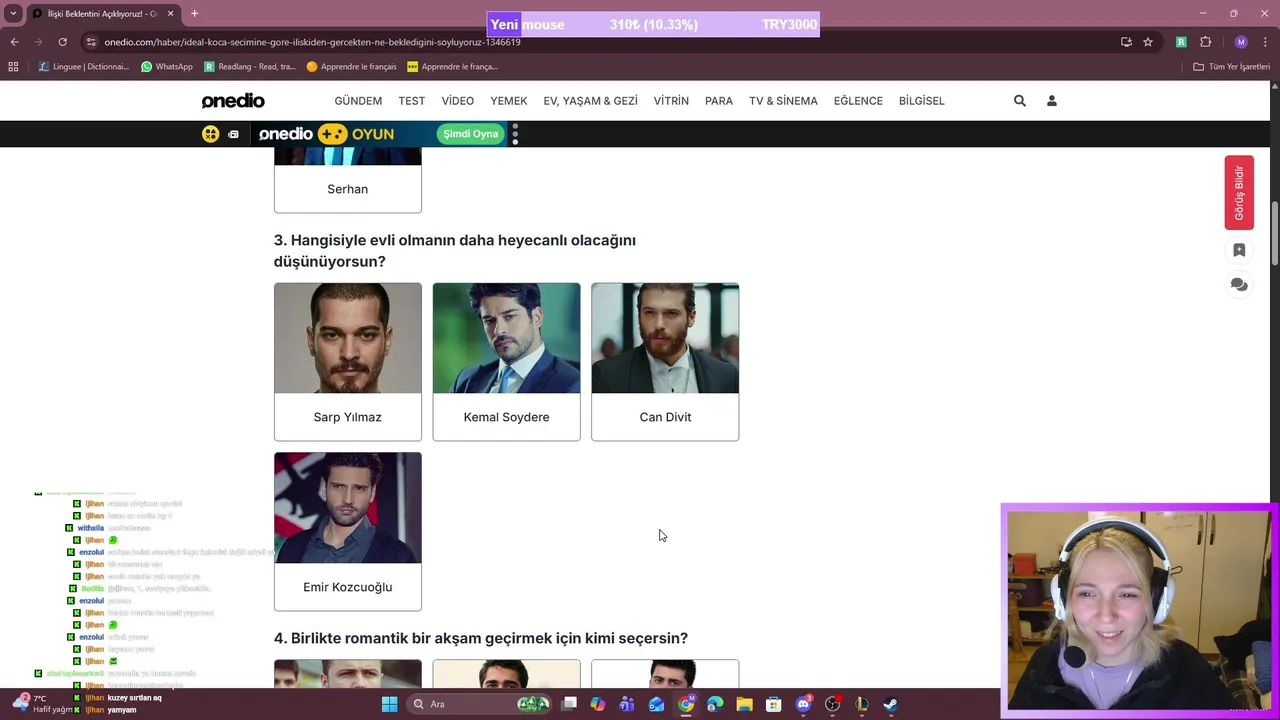The width and height of the screenshot is (1280, 720).
Task: Click the Şimdi Oyna button
Action: pos(471,134)
